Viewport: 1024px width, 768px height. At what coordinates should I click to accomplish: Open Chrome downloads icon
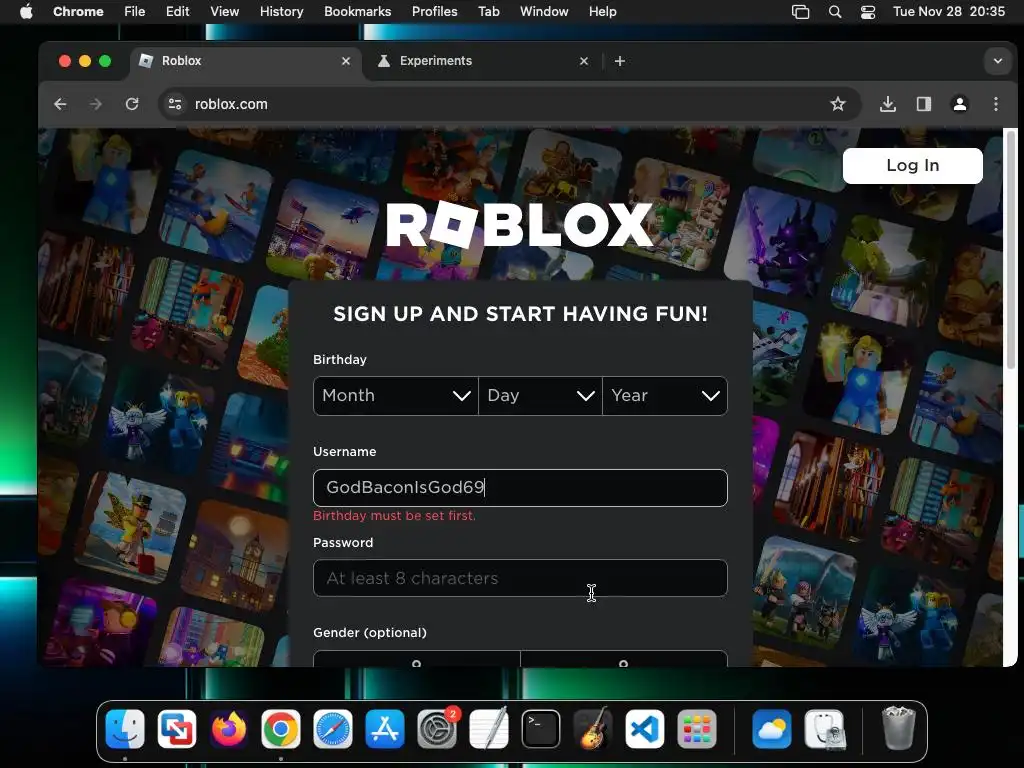click(888, 104)
